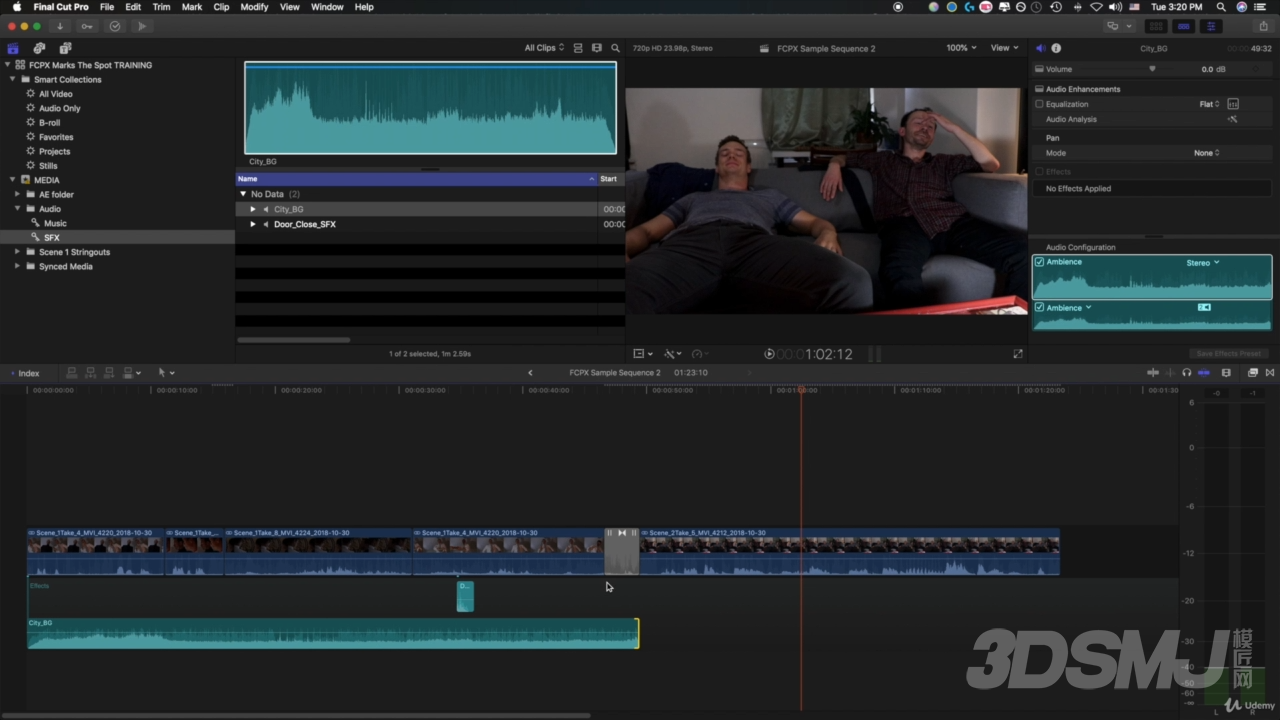Screen dimensions: 1280x720
Task: Open clip appearance filmstrip icon
Action: (1227, 373)
